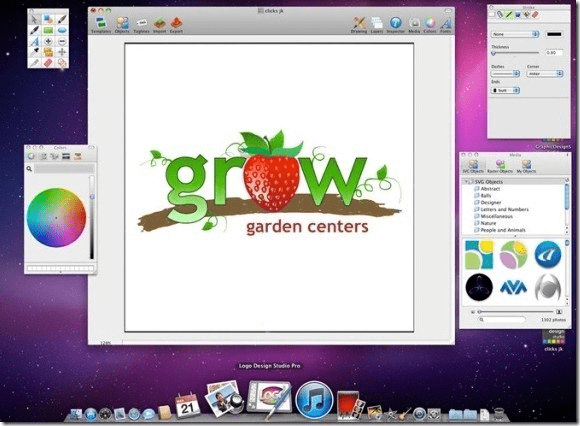580x426 pixels.
Task: Select the green and purple circle logo thumbnail
Action: point(513,255)
